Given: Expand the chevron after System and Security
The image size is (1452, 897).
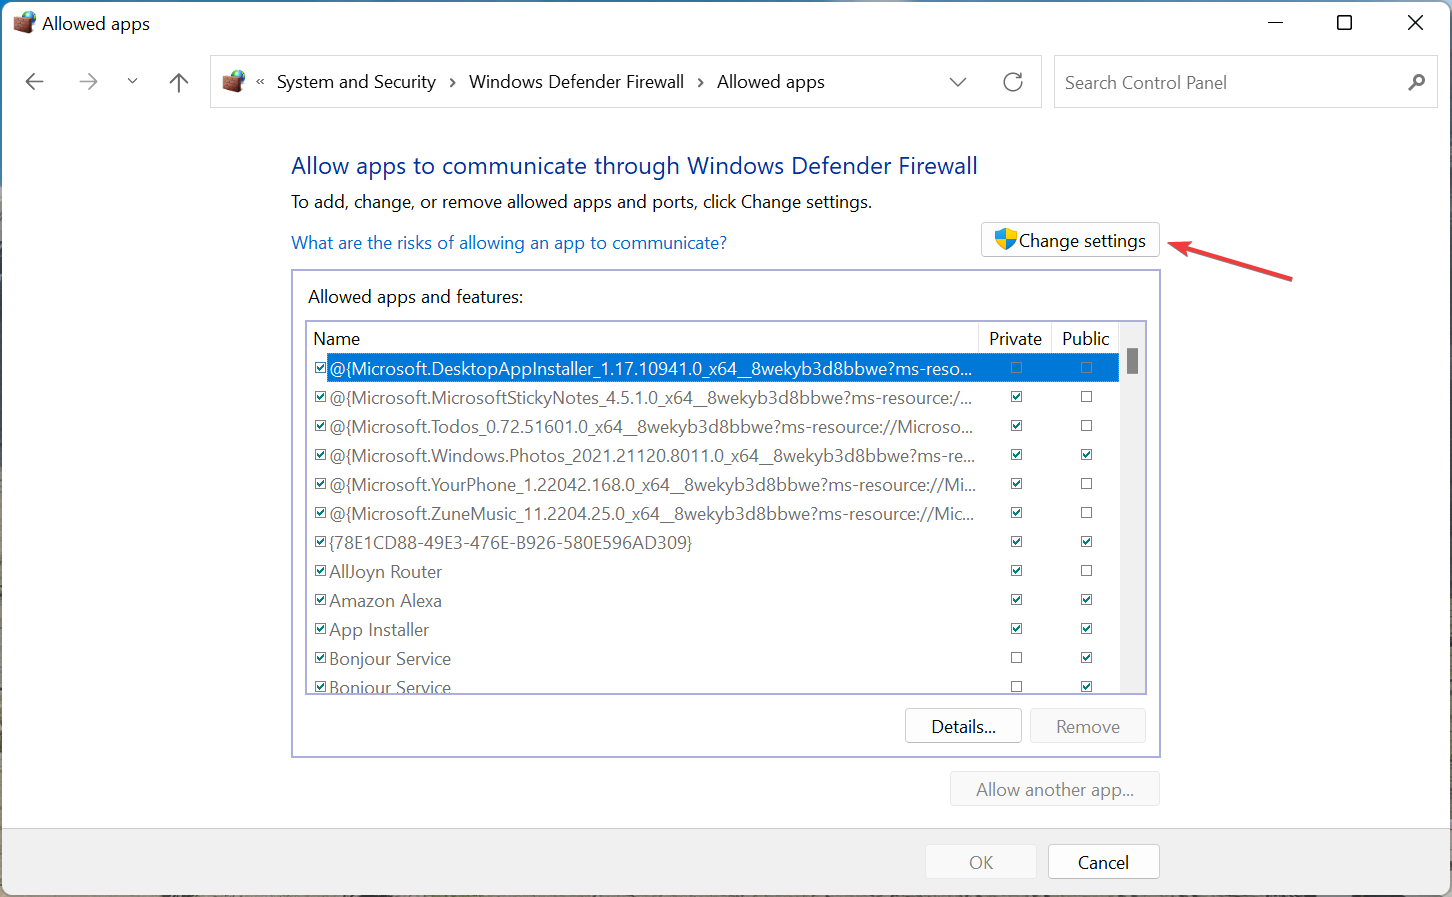Looking at the screenshot, I should point(453,82).
